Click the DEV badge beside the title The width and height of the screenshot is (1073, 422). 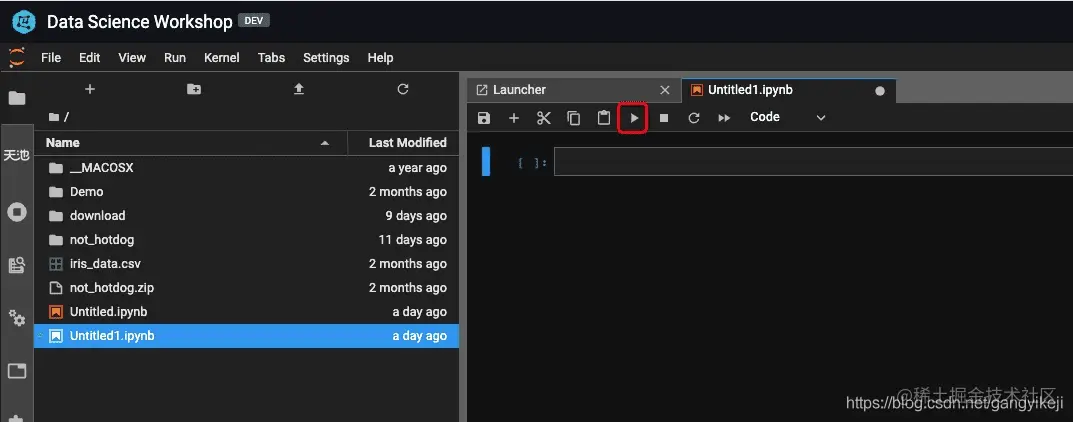254,21
